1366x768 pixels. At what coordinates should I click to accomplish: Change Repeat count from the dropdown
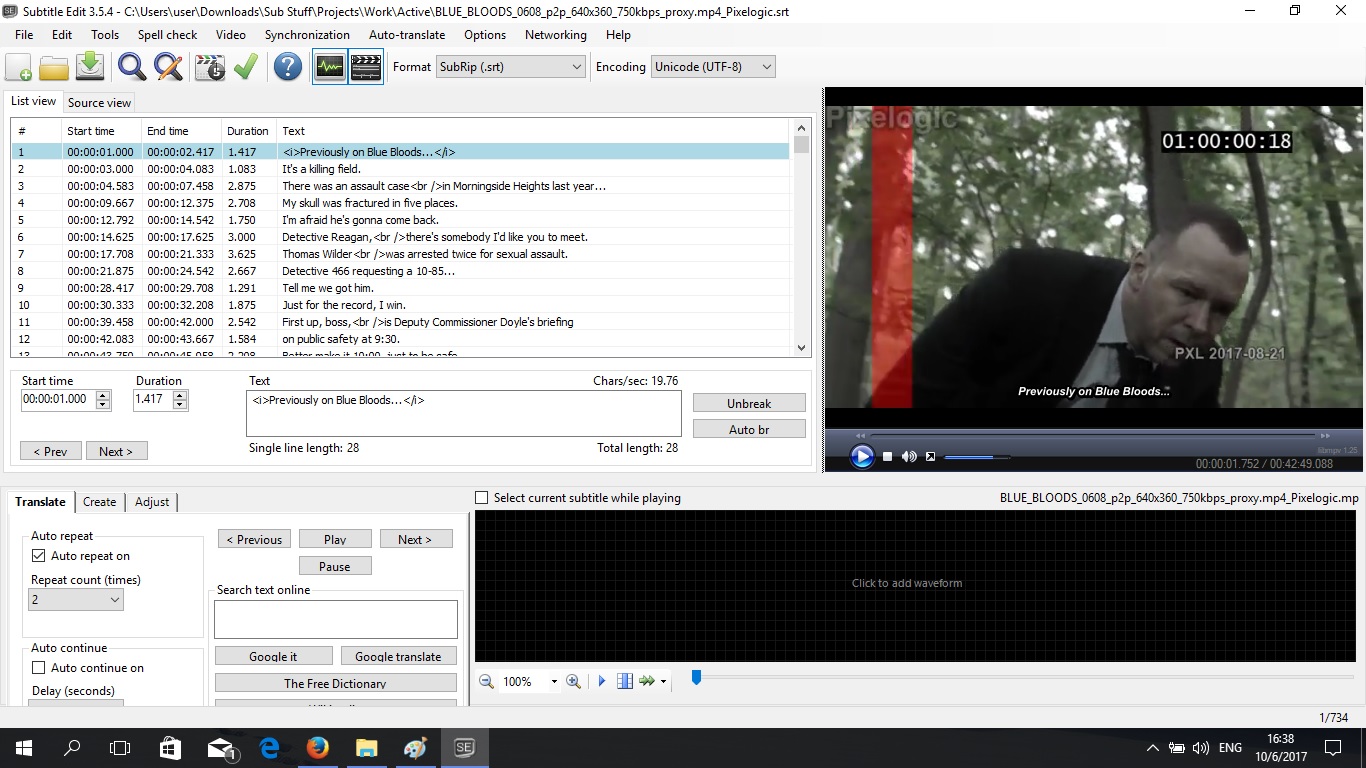tap(116, 599)
